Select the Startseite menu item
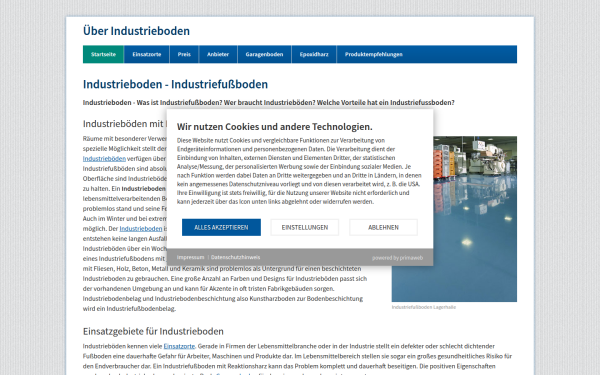Screen dimensions: 600x375 103,54
